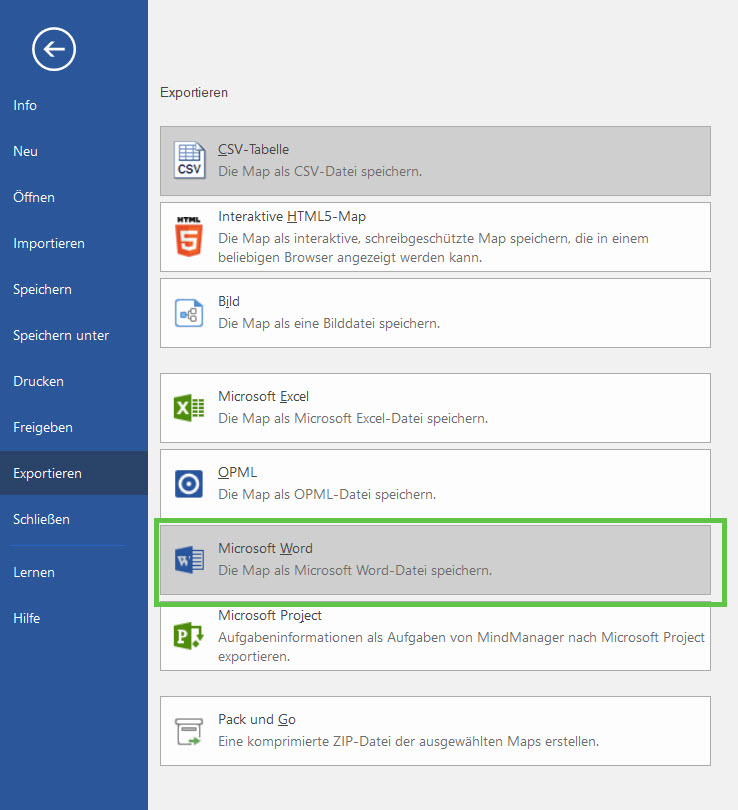This screenshot has width=738, height=810.
Task: Click the CSV-Tabelle spreadsheet icon
Action: [x=189, y=160]
